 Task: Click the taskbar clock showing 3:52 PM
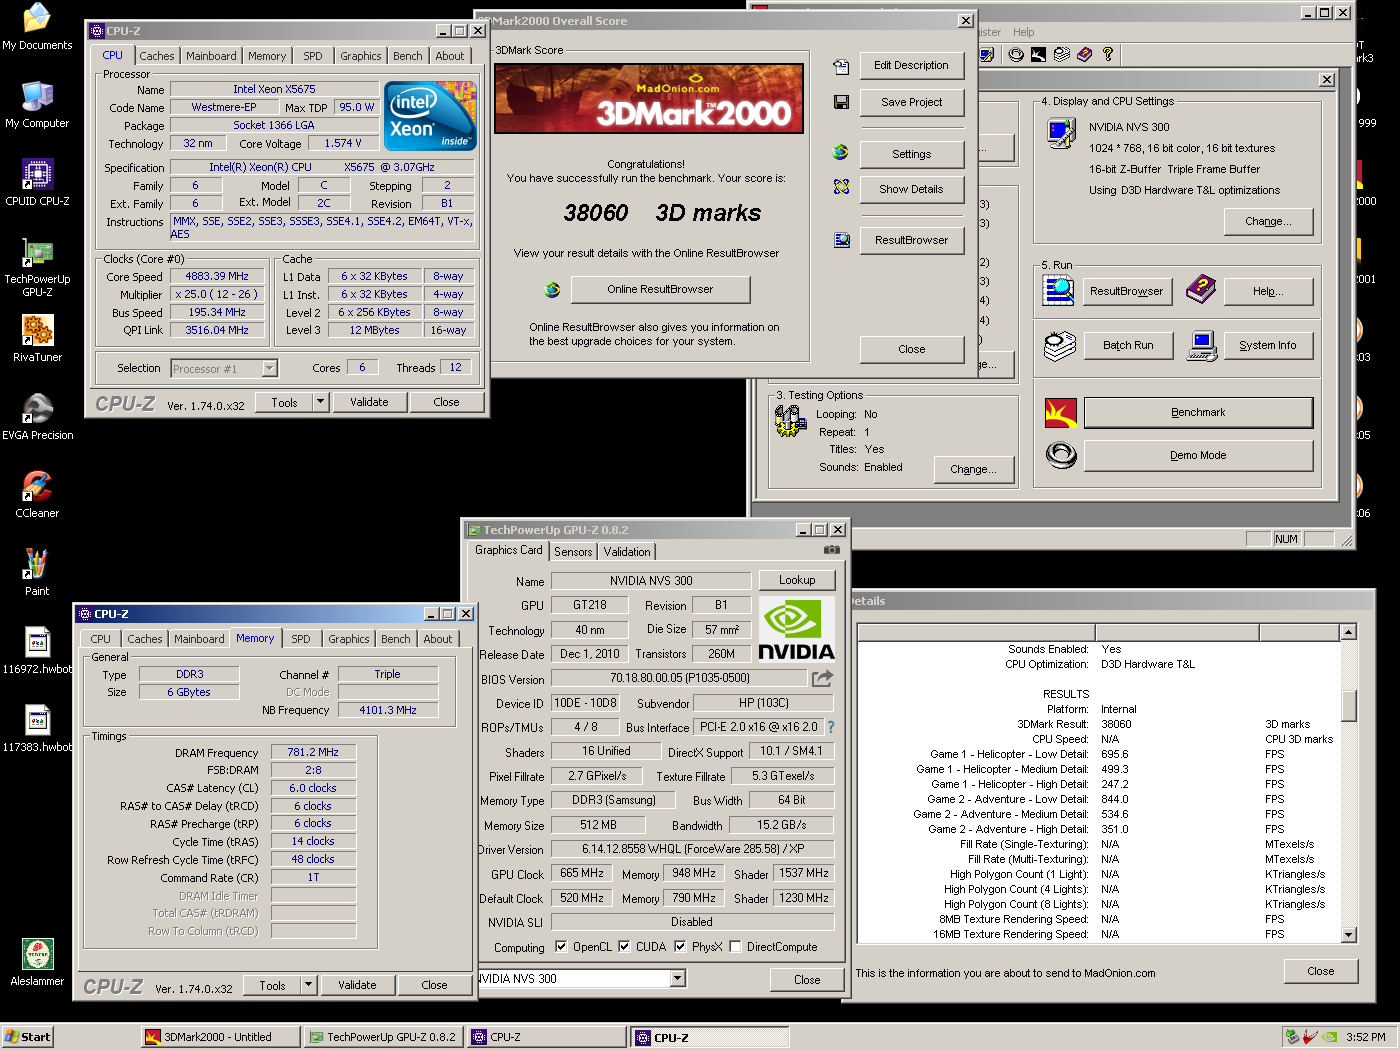pos(1366,1037)
